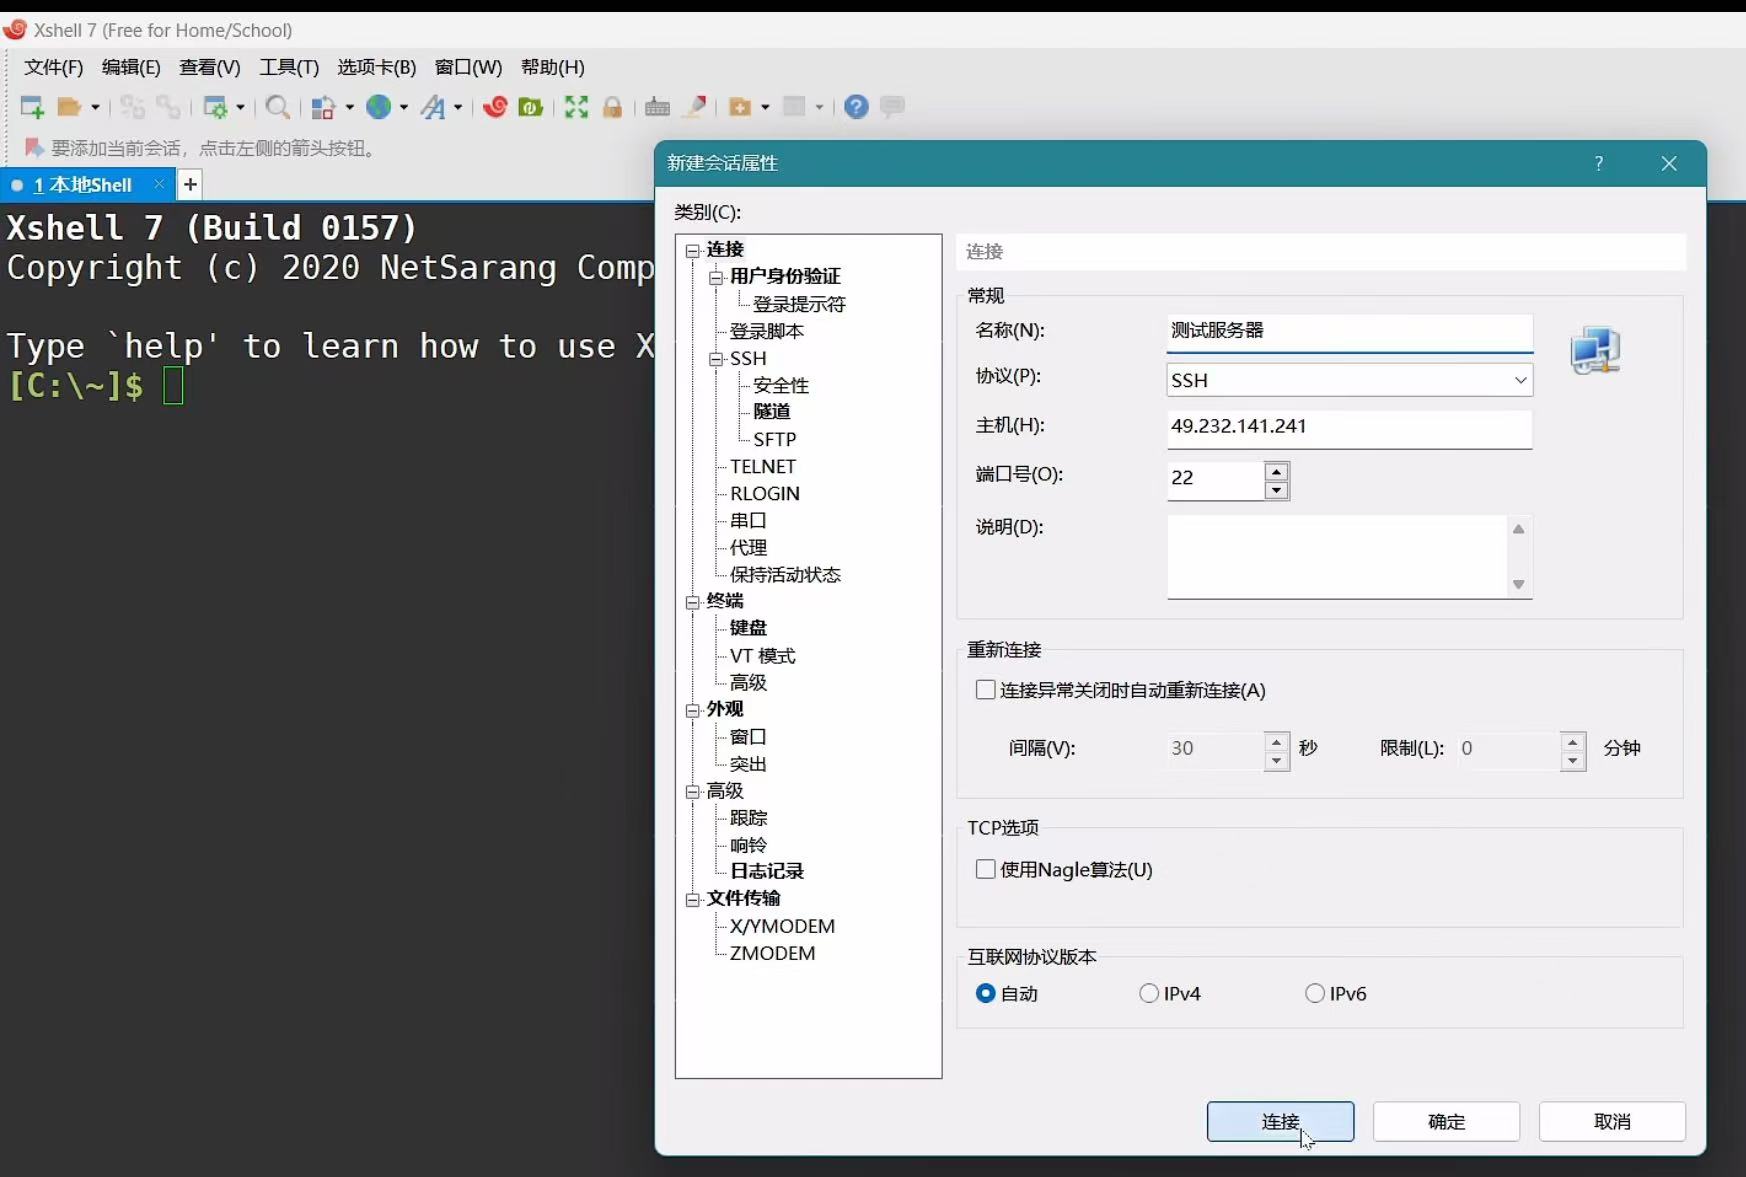
Task: Select 隧道 in the category tree
Action: (x=771, y=412)
